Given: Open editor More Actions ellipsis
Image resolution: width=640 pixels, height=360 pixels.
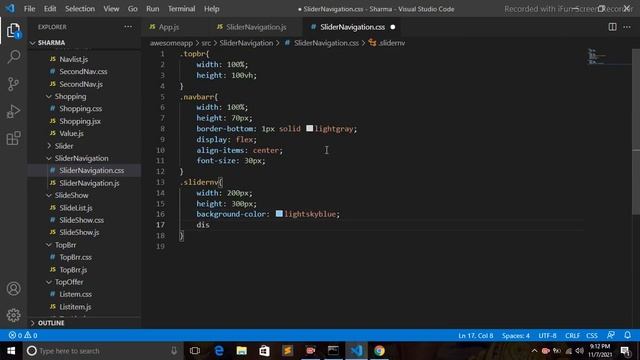Looking at the screenshot, I should [x=627, y=27].
